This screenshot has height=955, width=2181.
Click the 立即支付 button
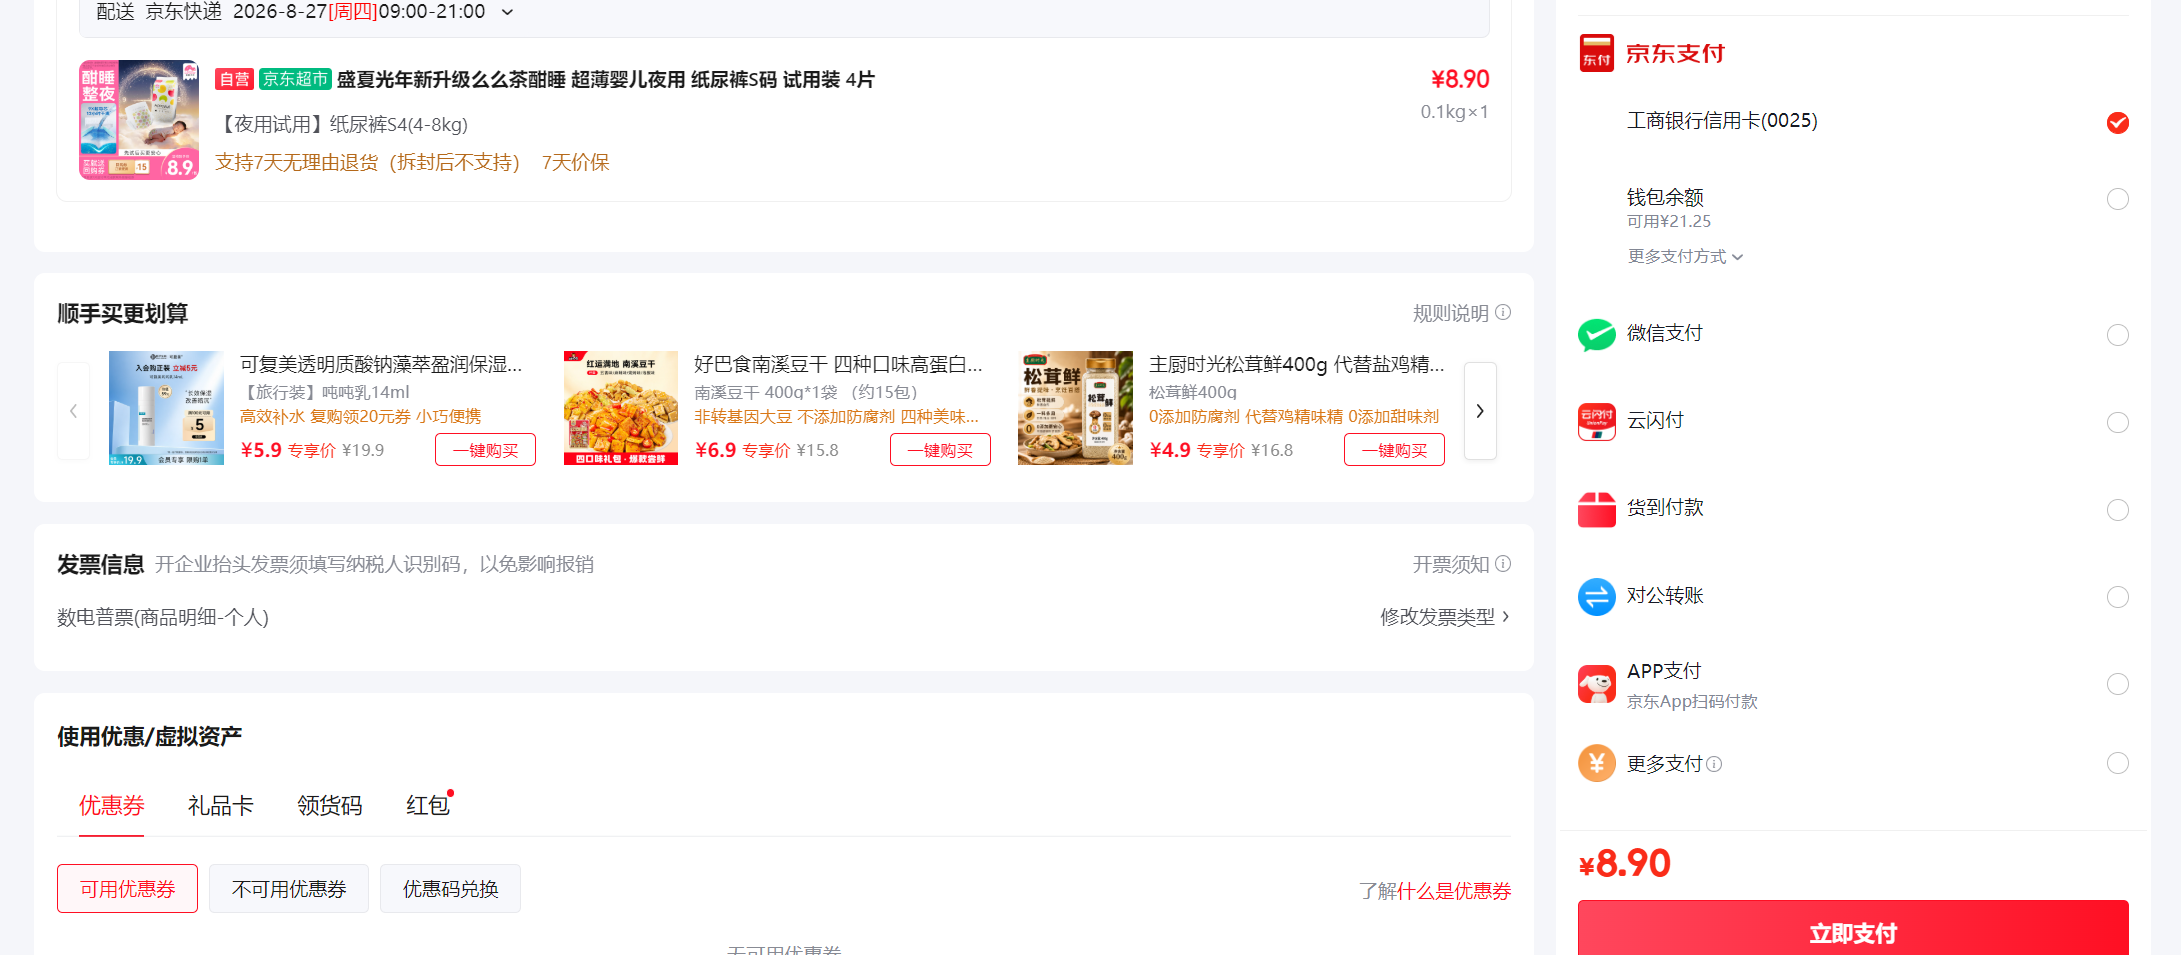click(x=1853, y=929)
